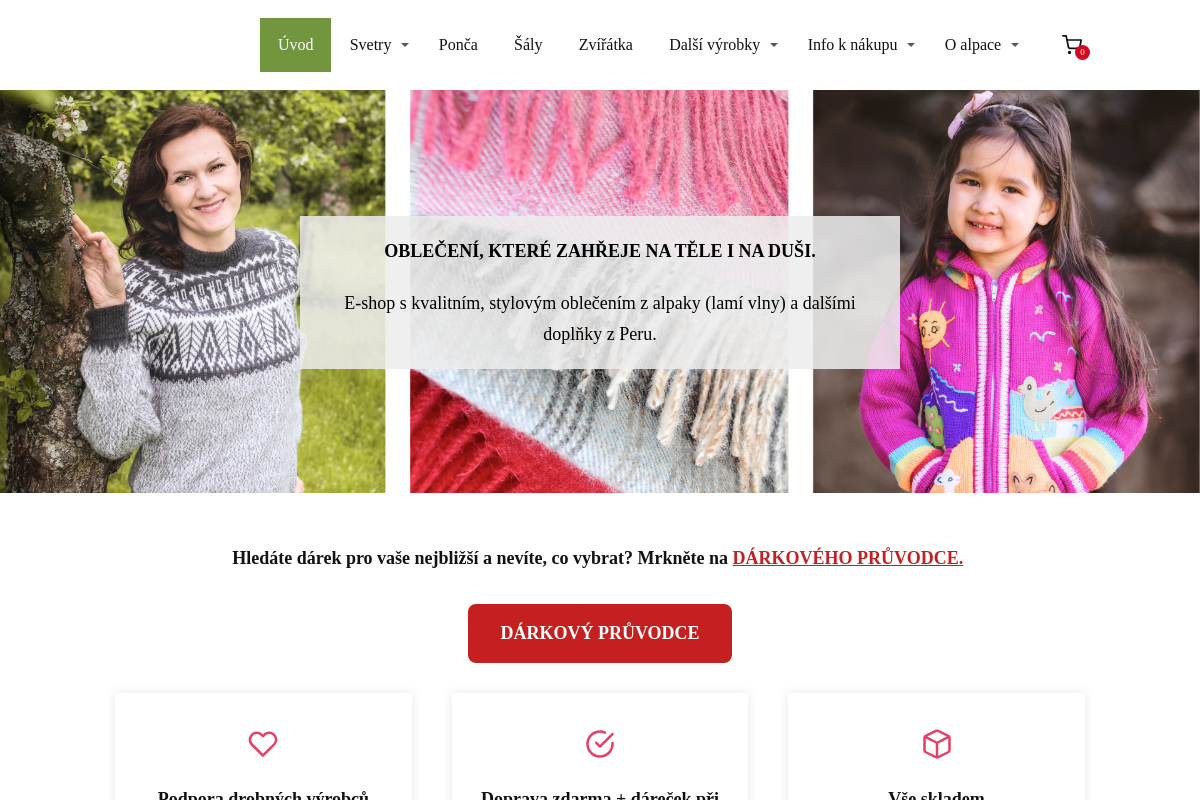The width and height of the screenshot is (1200, 800).
Task: Click the heart icon in first feature card
Action: pyautogui.click(x=263, y=744)
